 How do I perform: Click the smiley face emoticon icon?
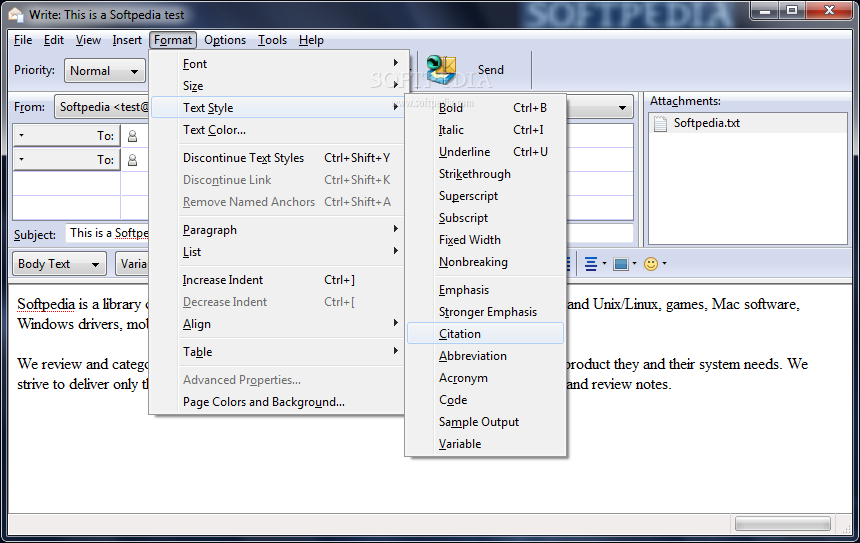pyautogui.click(x=650, y=264)
